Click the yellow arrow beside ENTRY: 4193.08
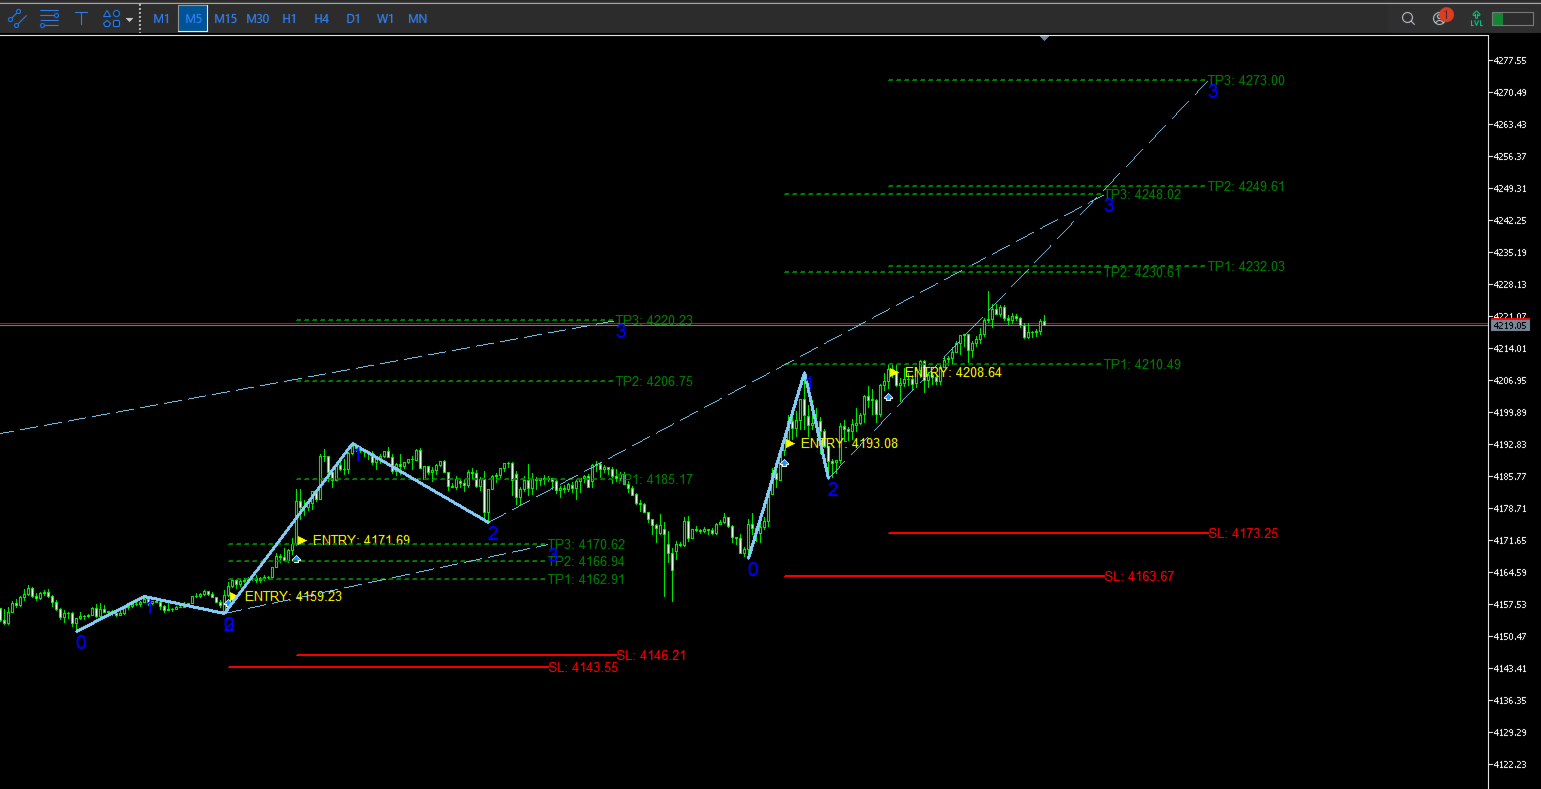The height and width of the screenshot is (789, 1541). pos(790,443)
